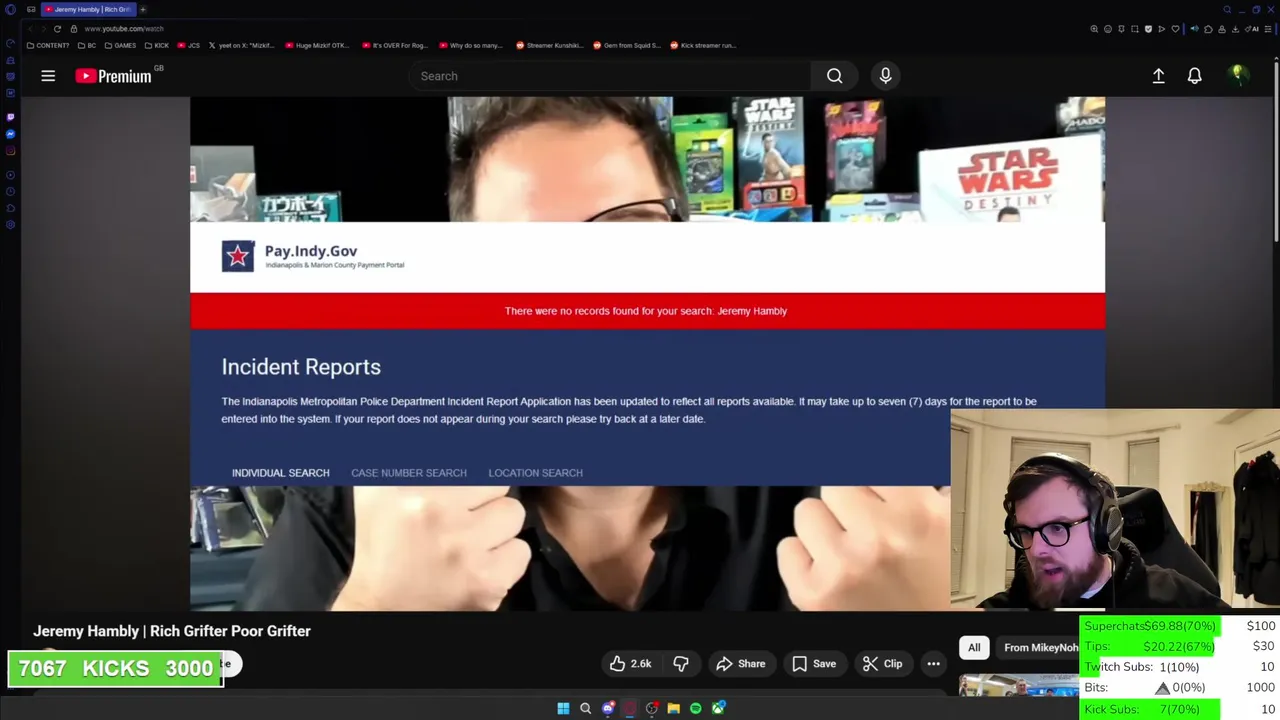Screen dimensions: 1280x720
Task: Open the 'Huge Mizkif OTK' bookmark
Action: pyautogui.click(x=318, y=45)
